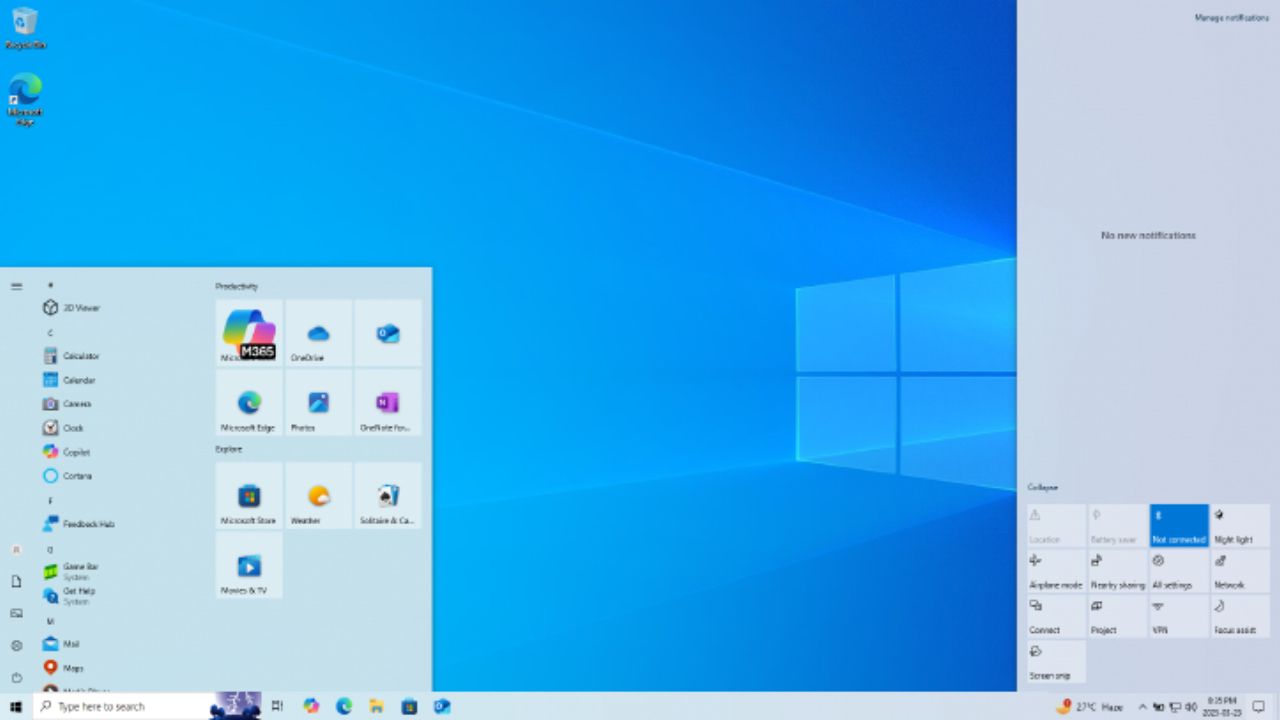Open the Microsoft Store tile
The width and height of the screenshot is (1280, 720).
pyautogui.click(x=248, y=495)
